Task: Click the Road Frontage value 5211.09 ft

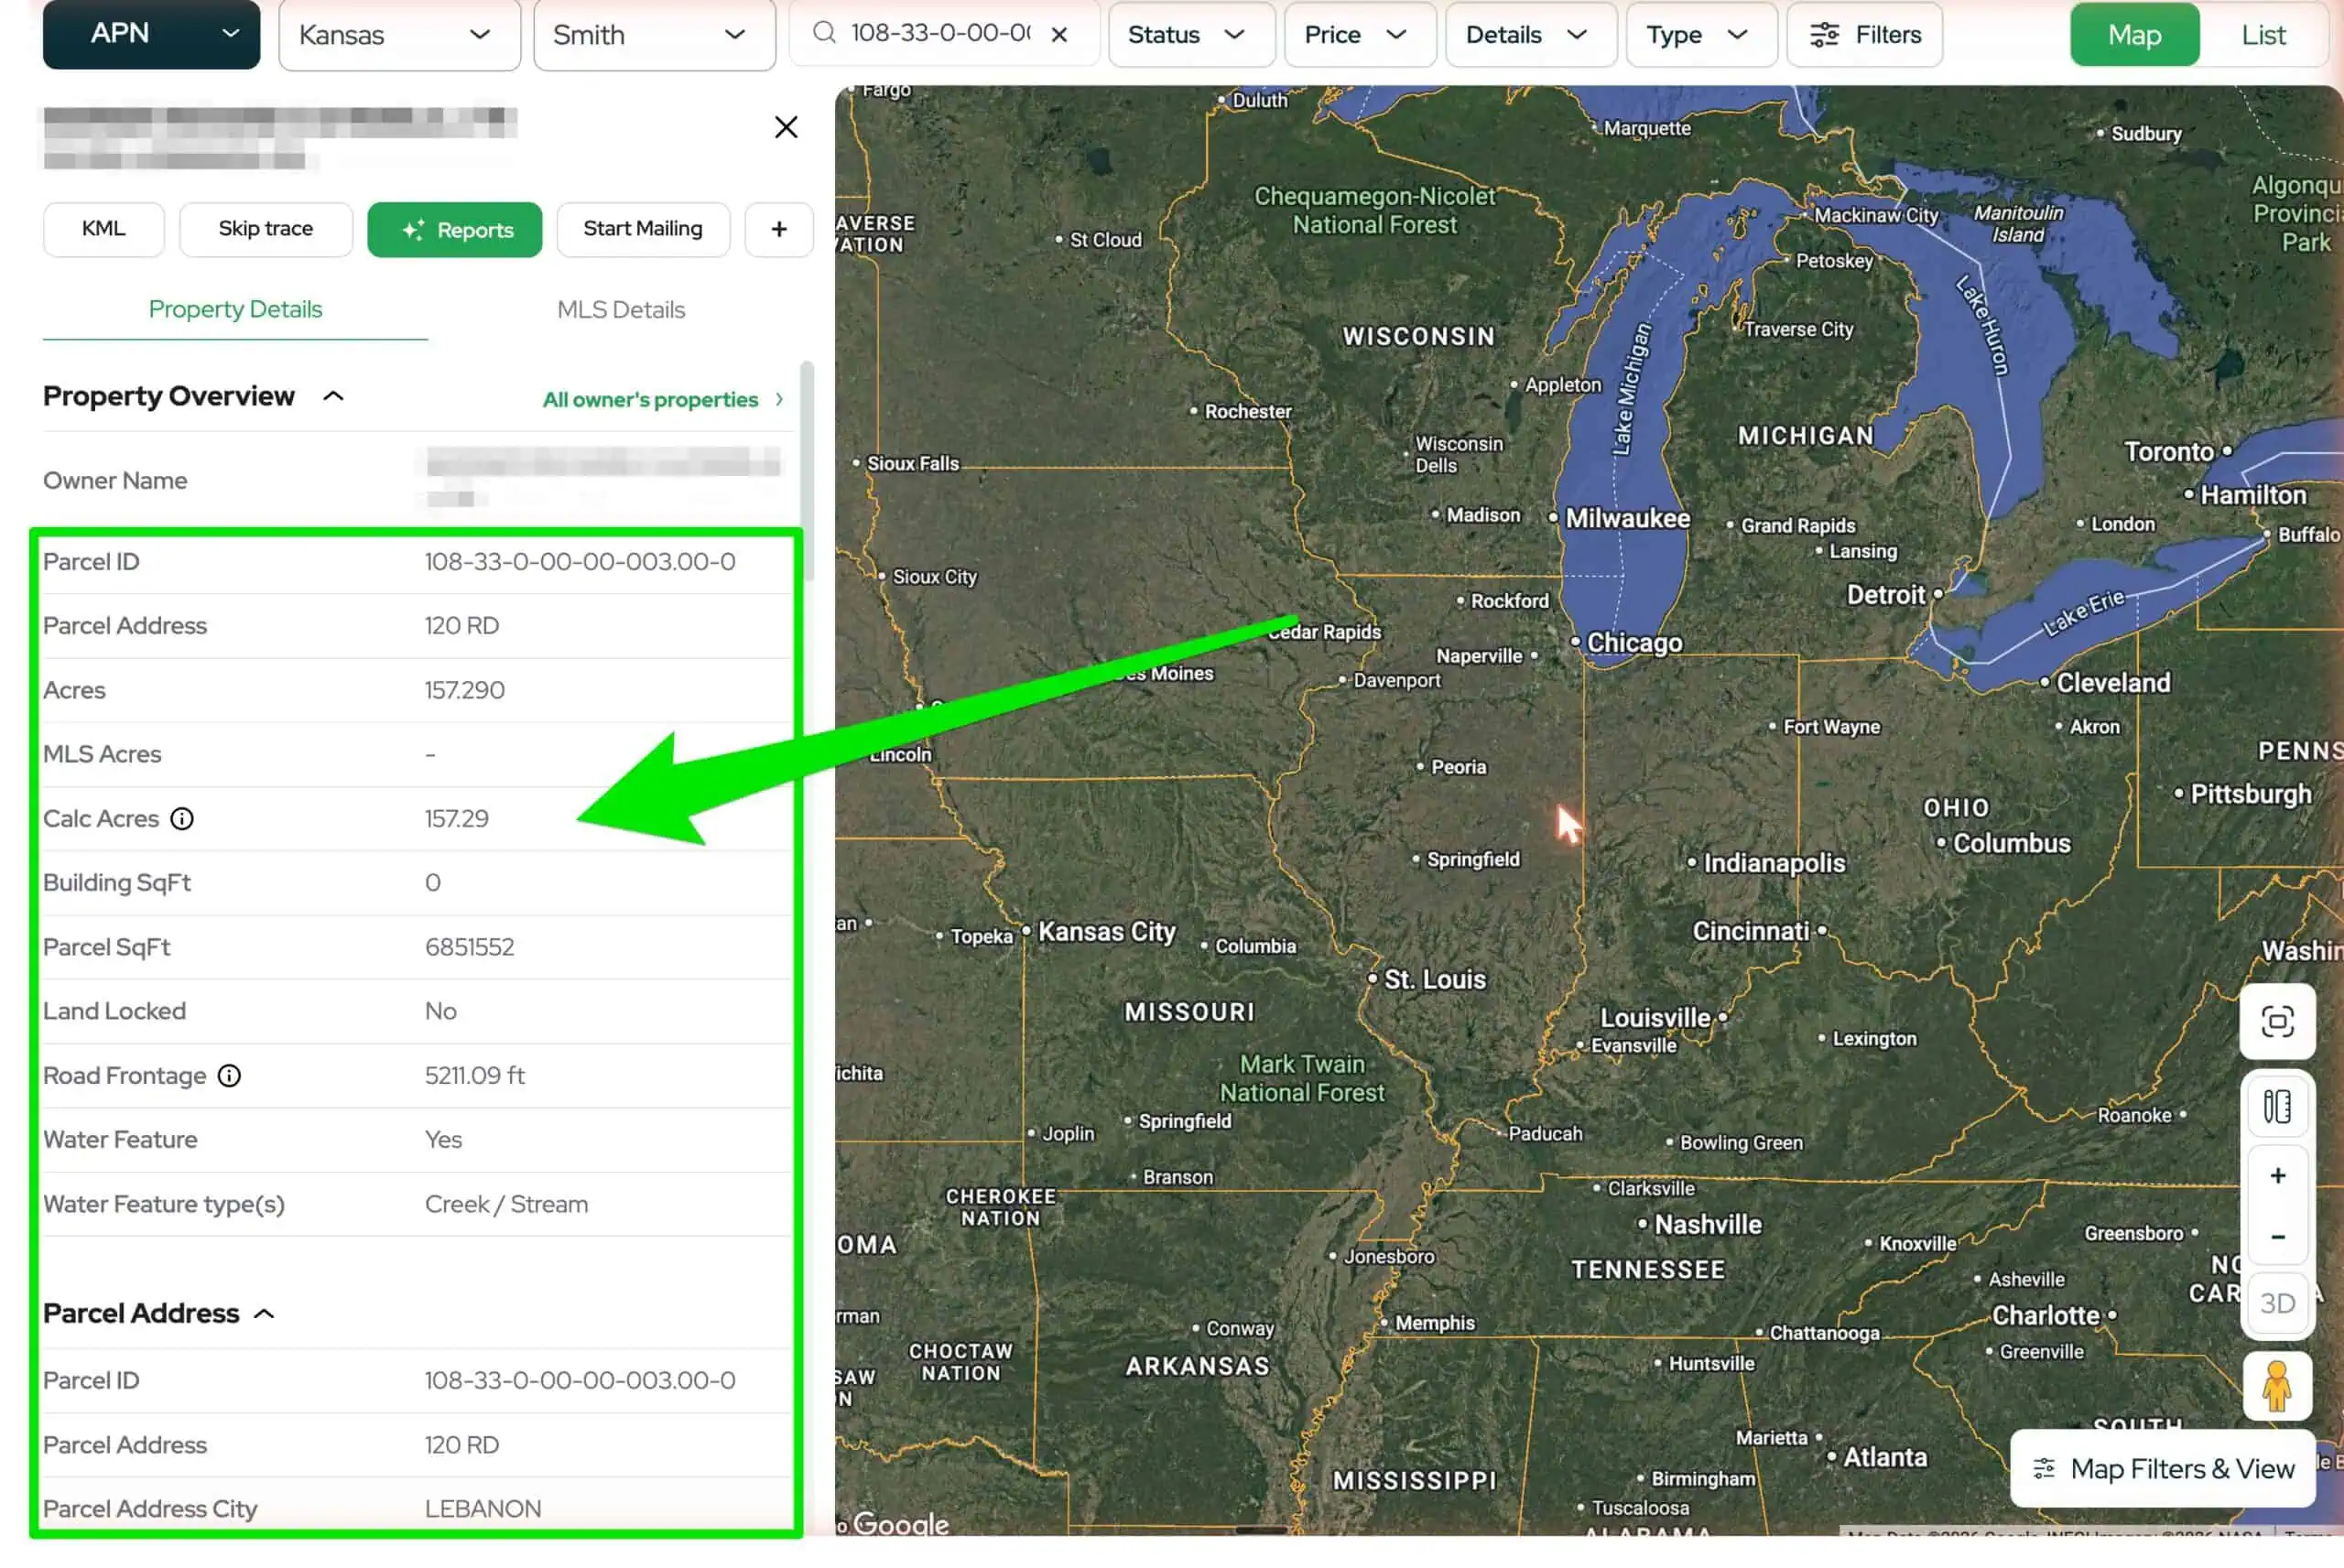Action: [475, 1076]
